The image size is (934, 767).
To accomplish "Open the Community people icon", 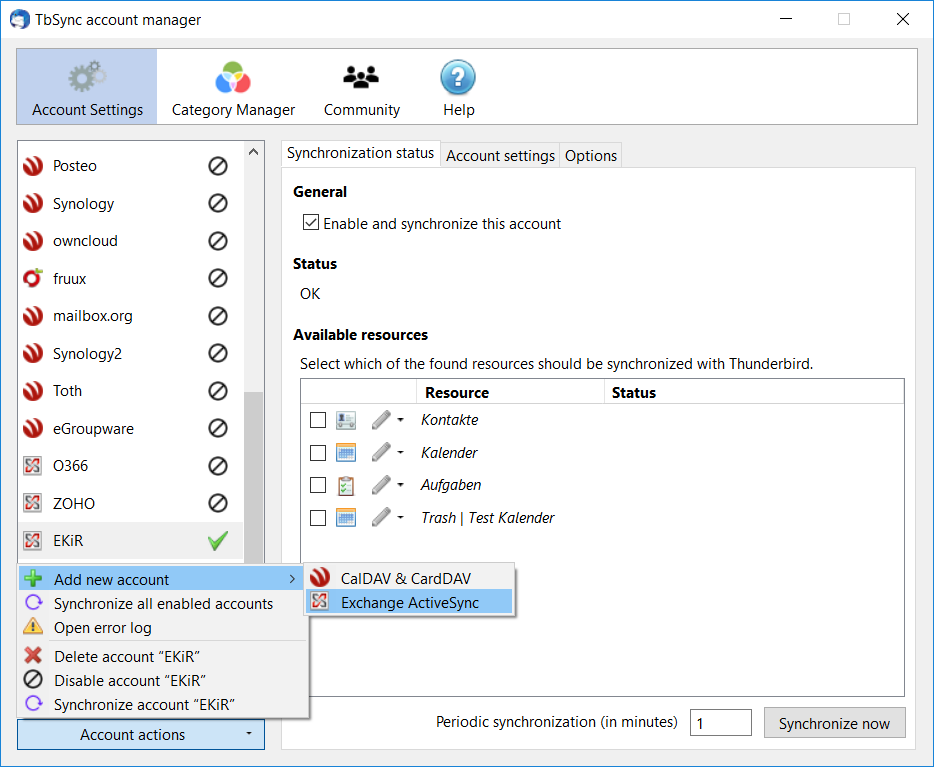I will pos(361,77).
